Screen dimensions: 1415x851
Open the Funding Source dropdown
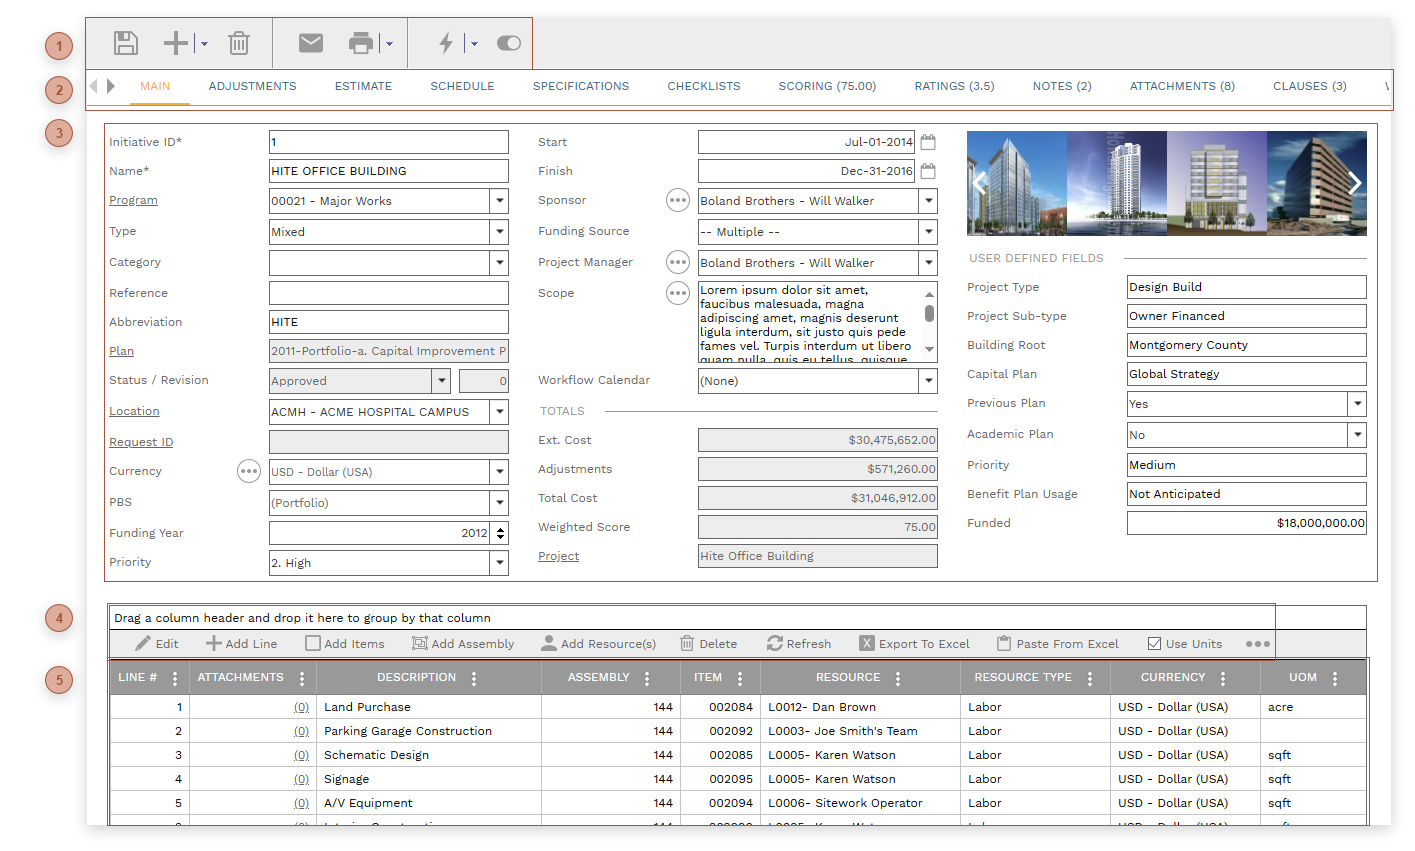pyautogui.click(x=928, y=232)
